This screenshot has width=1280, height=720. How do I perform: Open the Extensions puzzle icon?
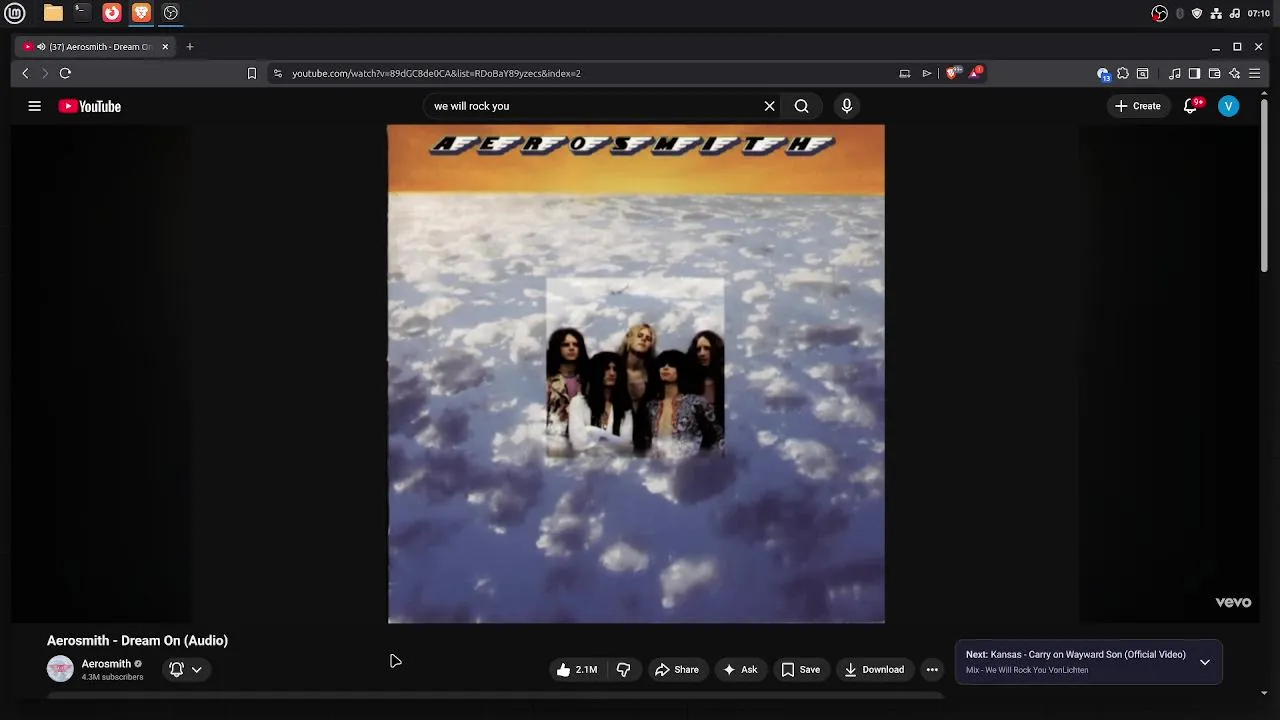click(x=1123, y=73)
